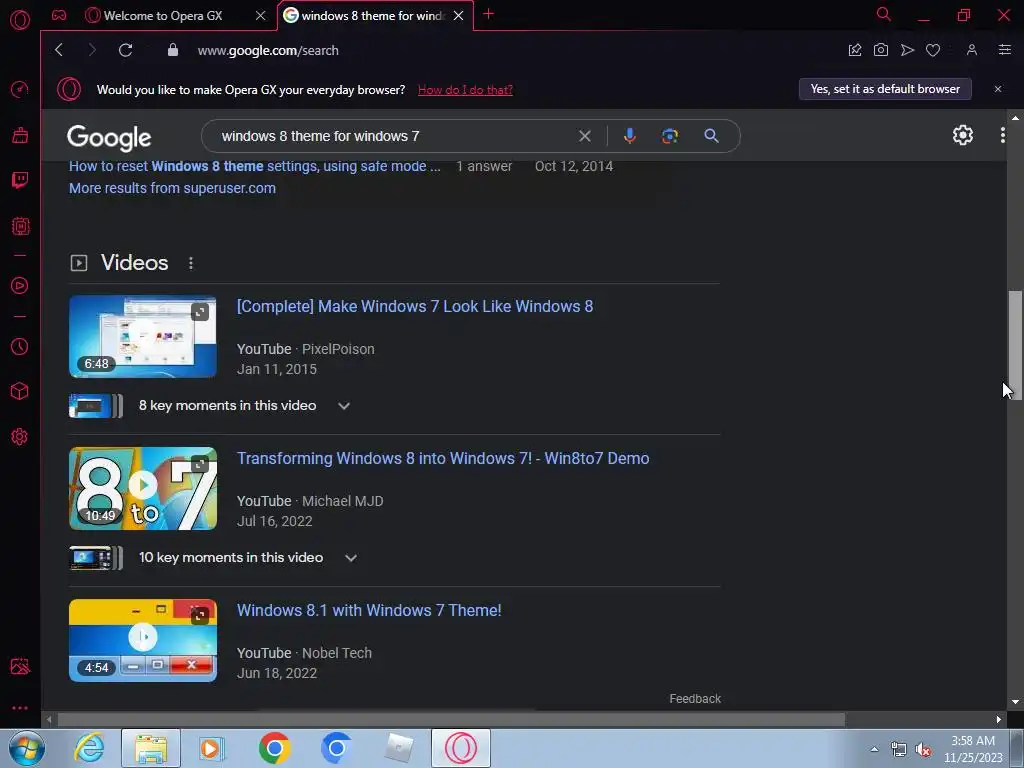Play the 10:49 Win8to7 video thumbnail

click(142, 488)
